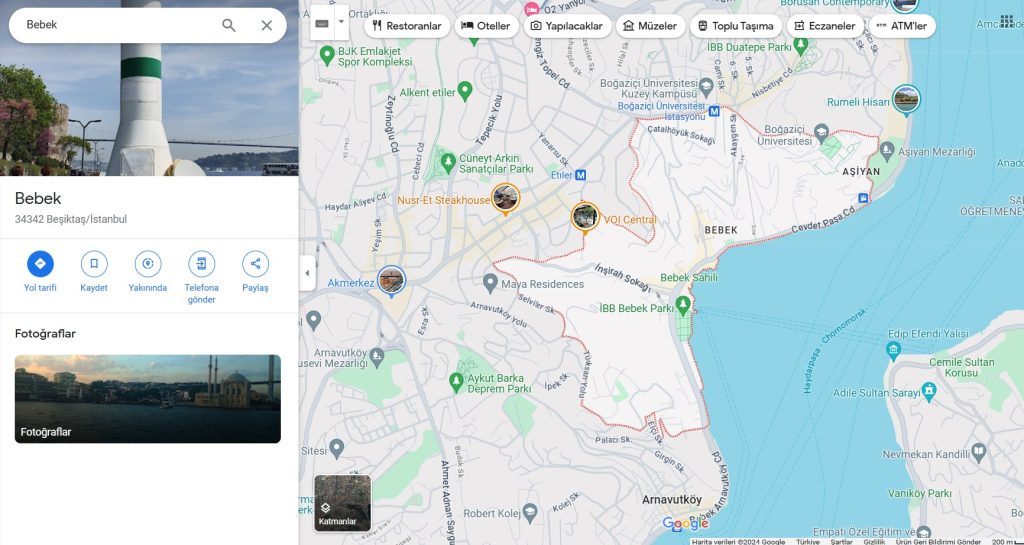Open the Fotoğraflar photo thumbnail
1024x545 pixels.
(x=148, y=399)
